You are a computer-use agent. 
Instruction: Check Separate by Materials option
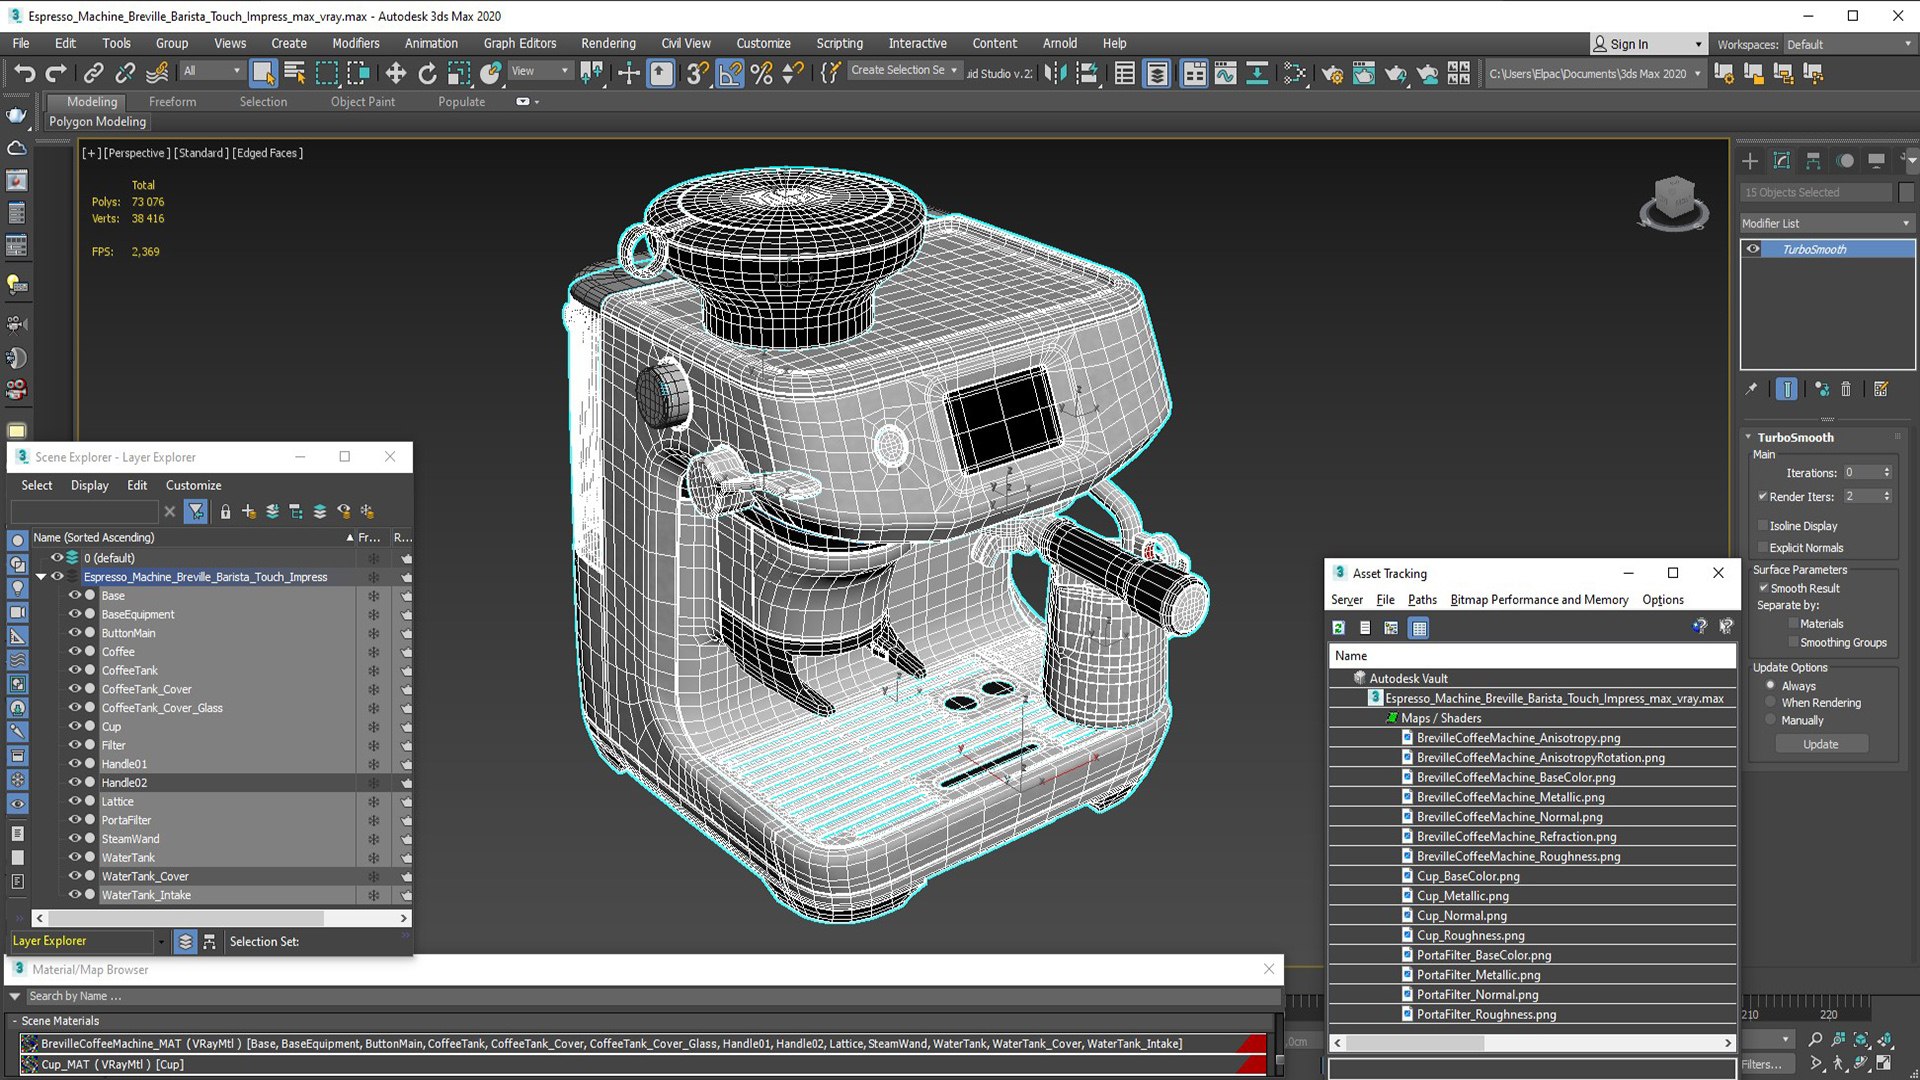coord(1793,623)
